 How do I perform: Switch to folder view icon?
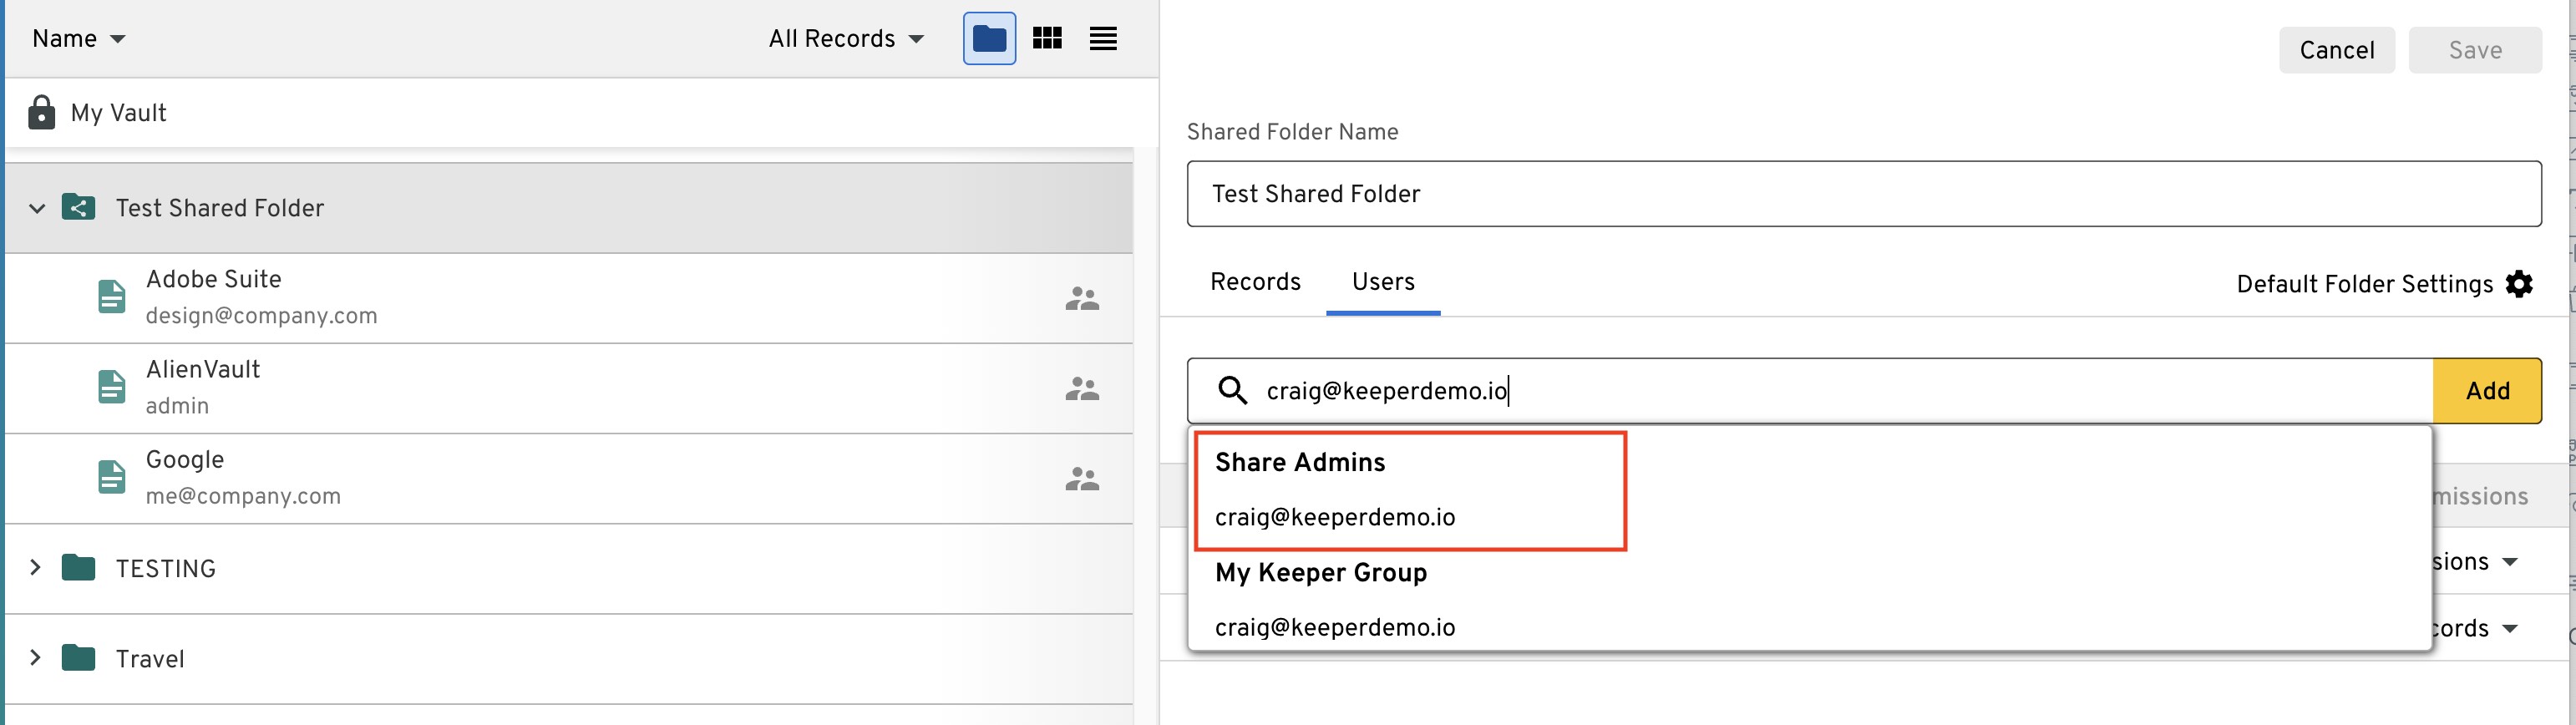point(988,39)
